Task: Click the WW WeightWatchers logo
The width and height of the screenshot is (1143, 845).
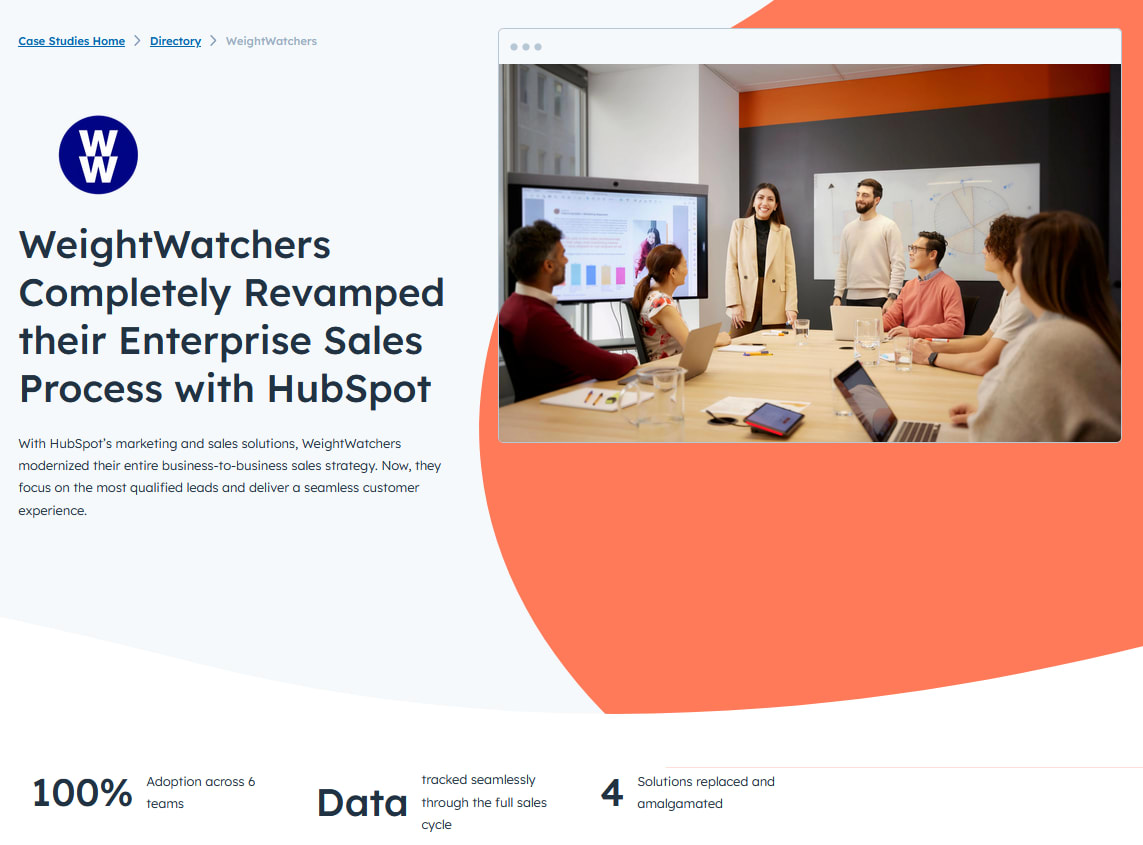Action: [x=98, y=155]
